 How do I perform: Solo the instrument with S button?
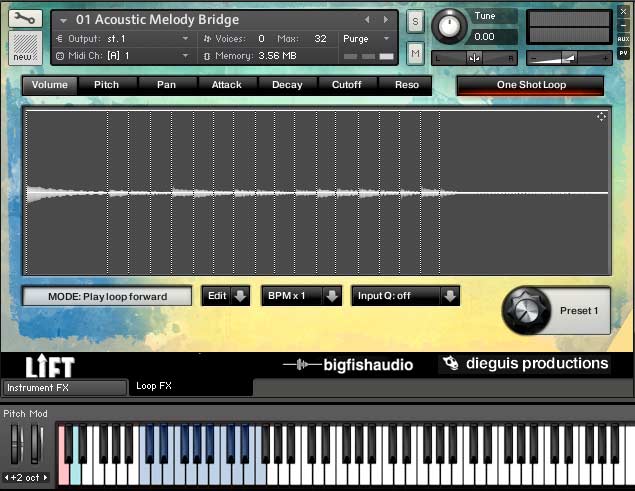[415, 21]
